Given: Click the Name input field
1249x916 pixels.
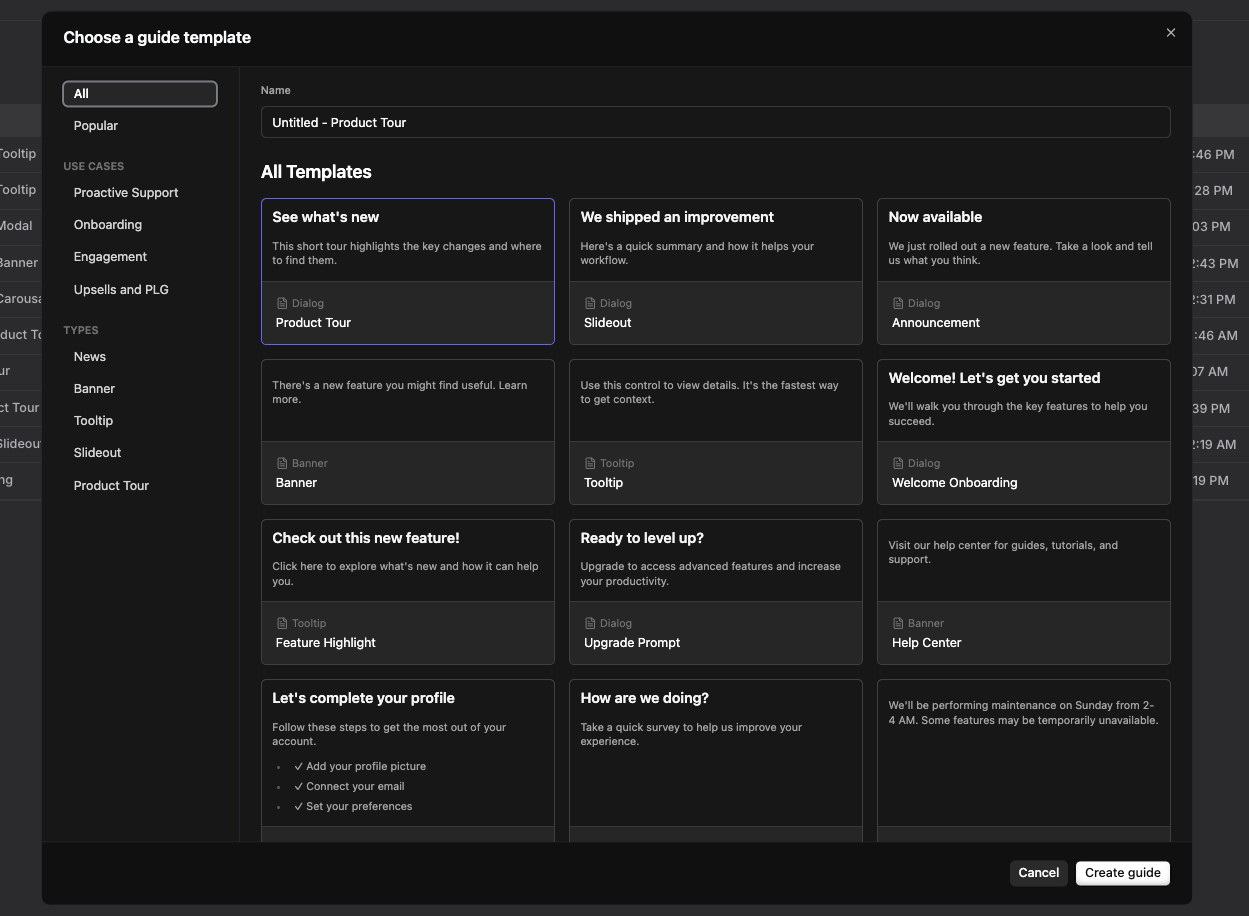Looking at the screenshot, I should click(715, 122).
